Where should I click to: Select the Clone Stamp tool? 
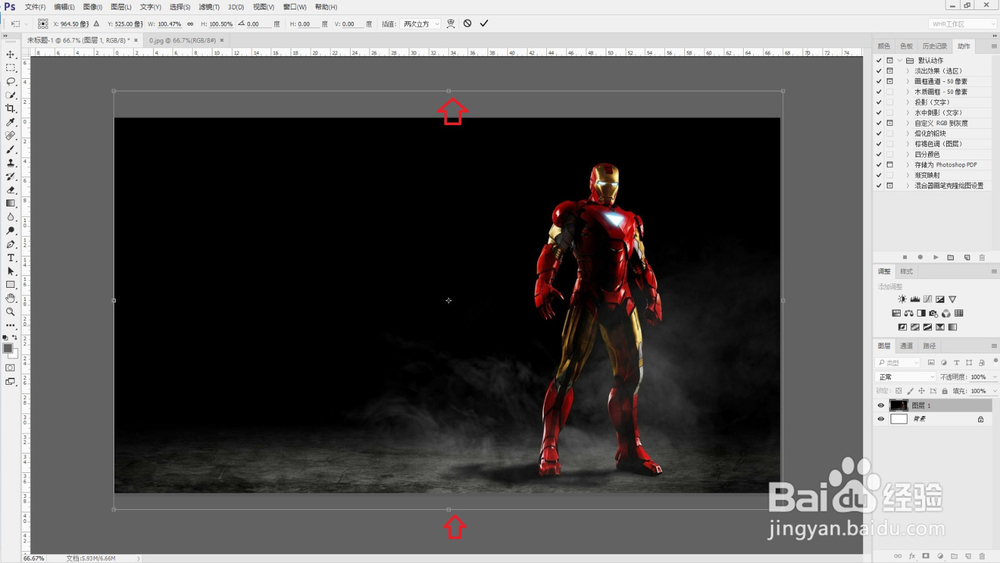click(x=10, y=163)
